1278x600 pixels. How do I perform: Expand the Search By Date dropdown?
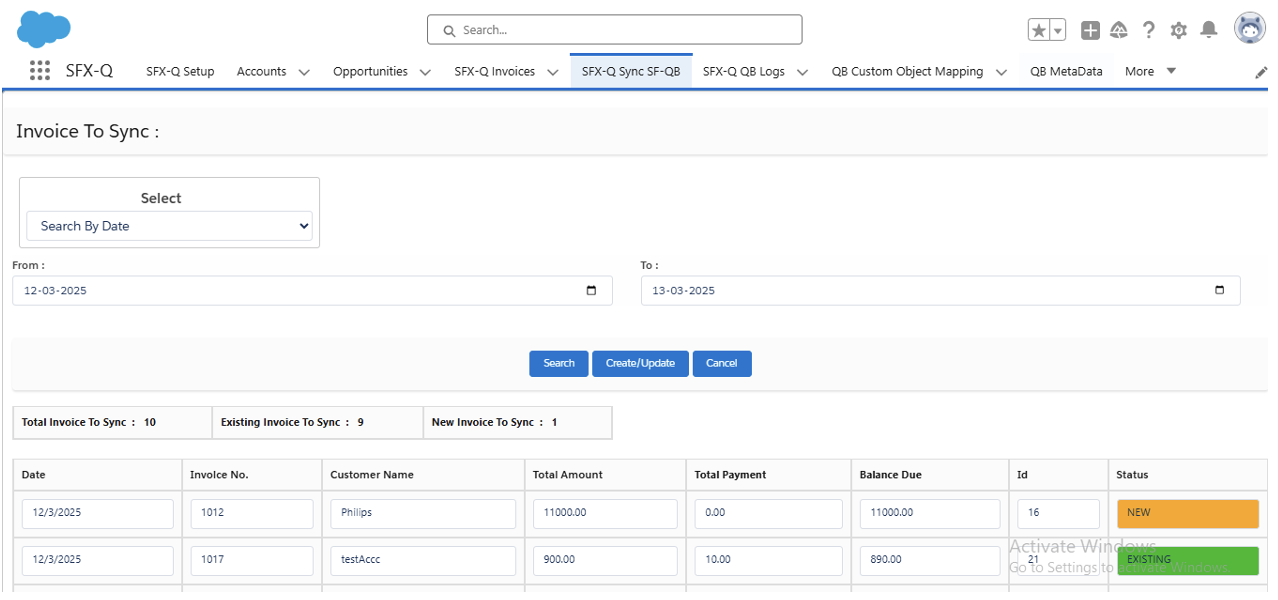click(169, 226)
